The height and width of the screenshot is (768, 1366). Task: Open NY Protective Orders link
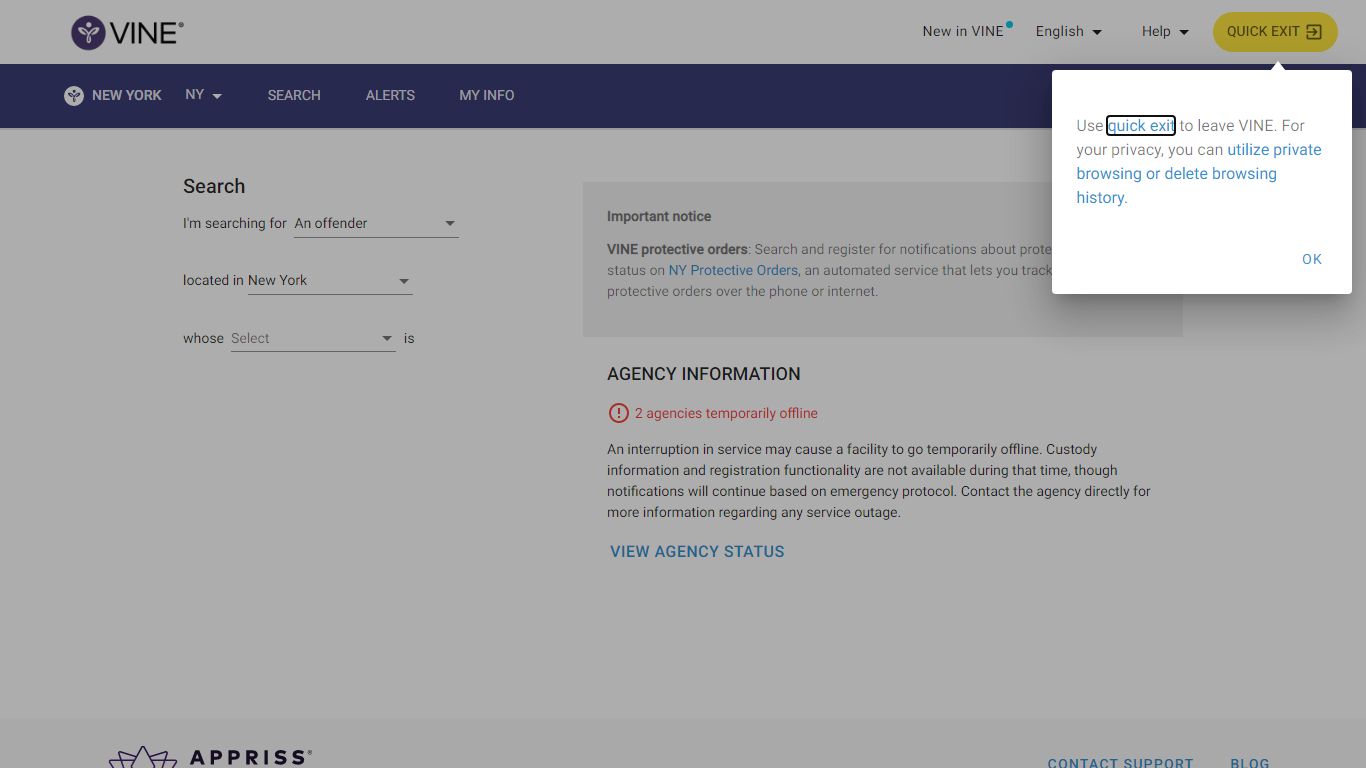733,271
